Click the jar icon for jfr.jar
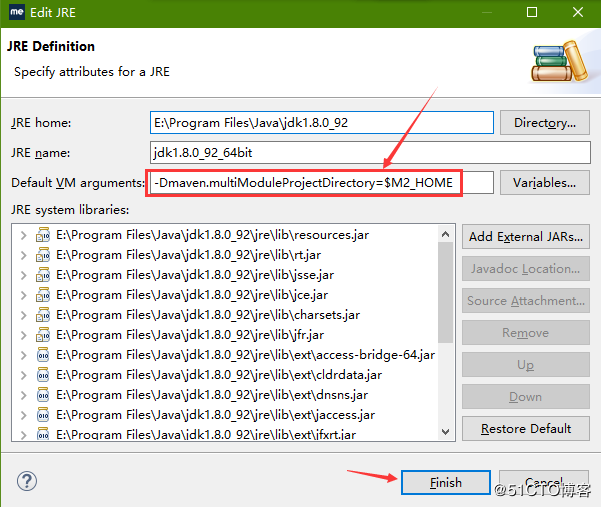Viewport: 601px width, 507px height. [43, 335]
